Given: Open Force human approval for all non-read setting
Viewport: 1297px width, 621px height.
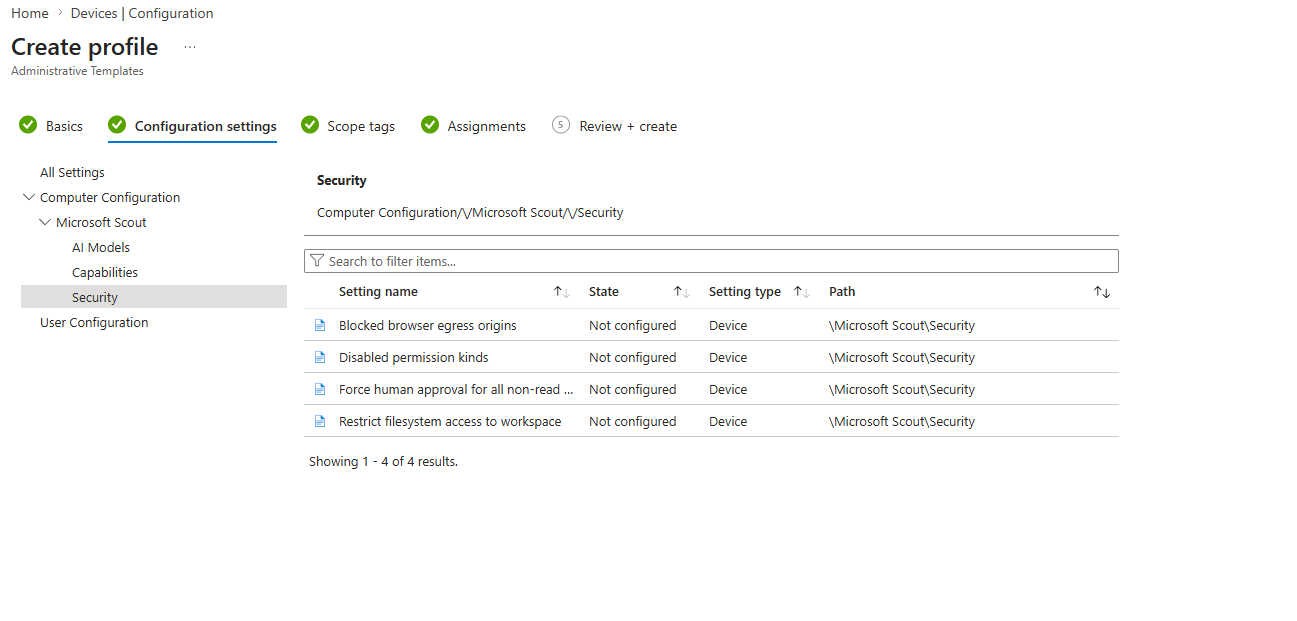Looking at the screenshot, I should pos(456,390).
